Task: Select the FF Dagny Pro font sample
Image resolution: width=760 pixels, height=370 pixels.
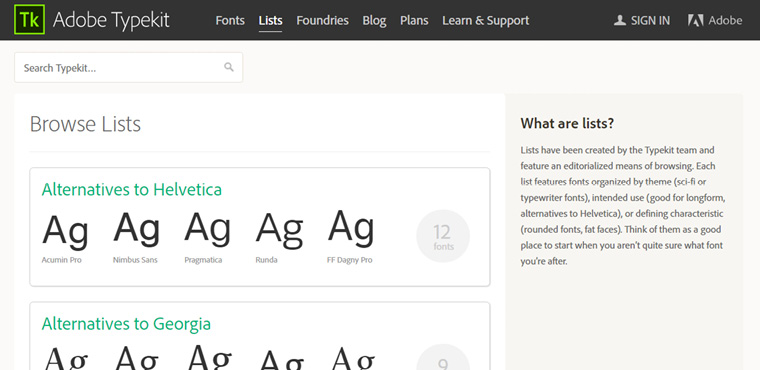Action: (351, 228)
